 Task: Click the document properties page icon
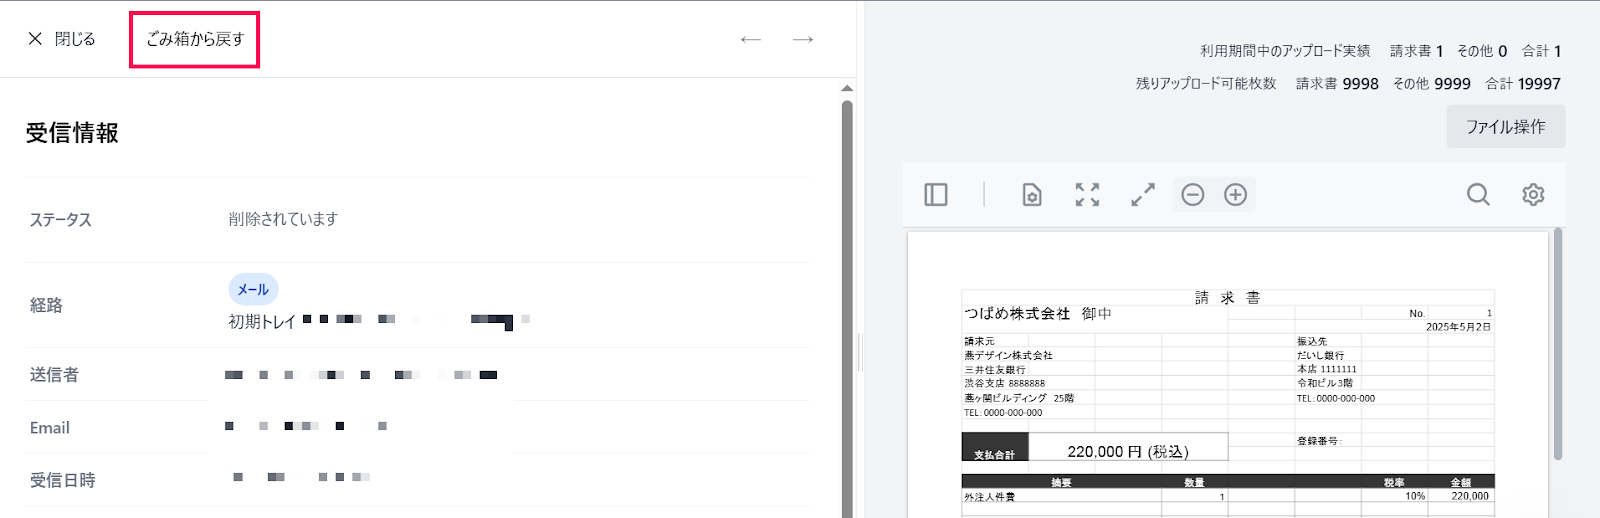pos(1032,195)
